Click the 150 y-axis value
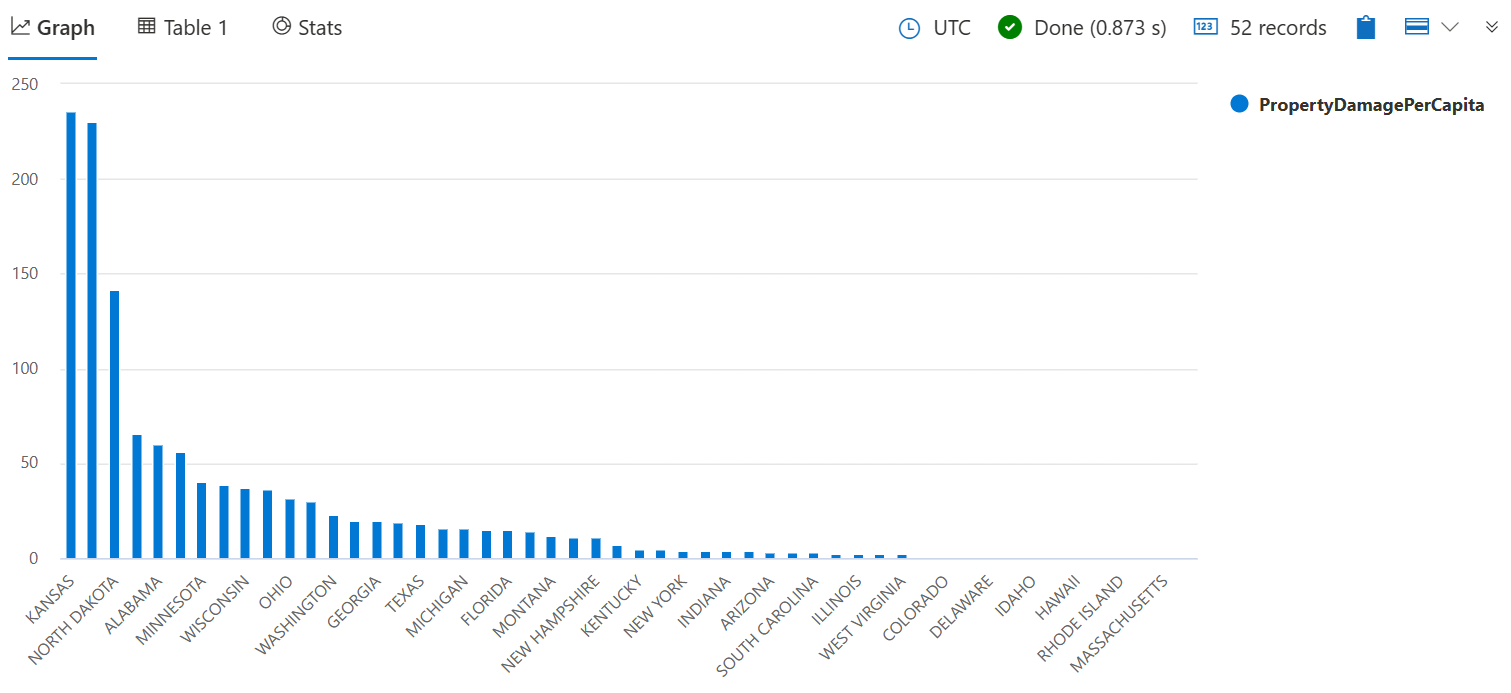Image resolution: width=1511 pixels, height=693 pixels. (24, 274)
